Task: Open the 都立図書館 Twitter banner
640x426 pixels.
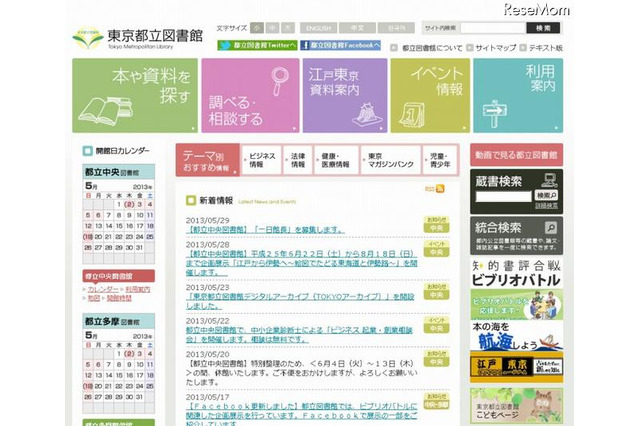Action: coord(257,45)
